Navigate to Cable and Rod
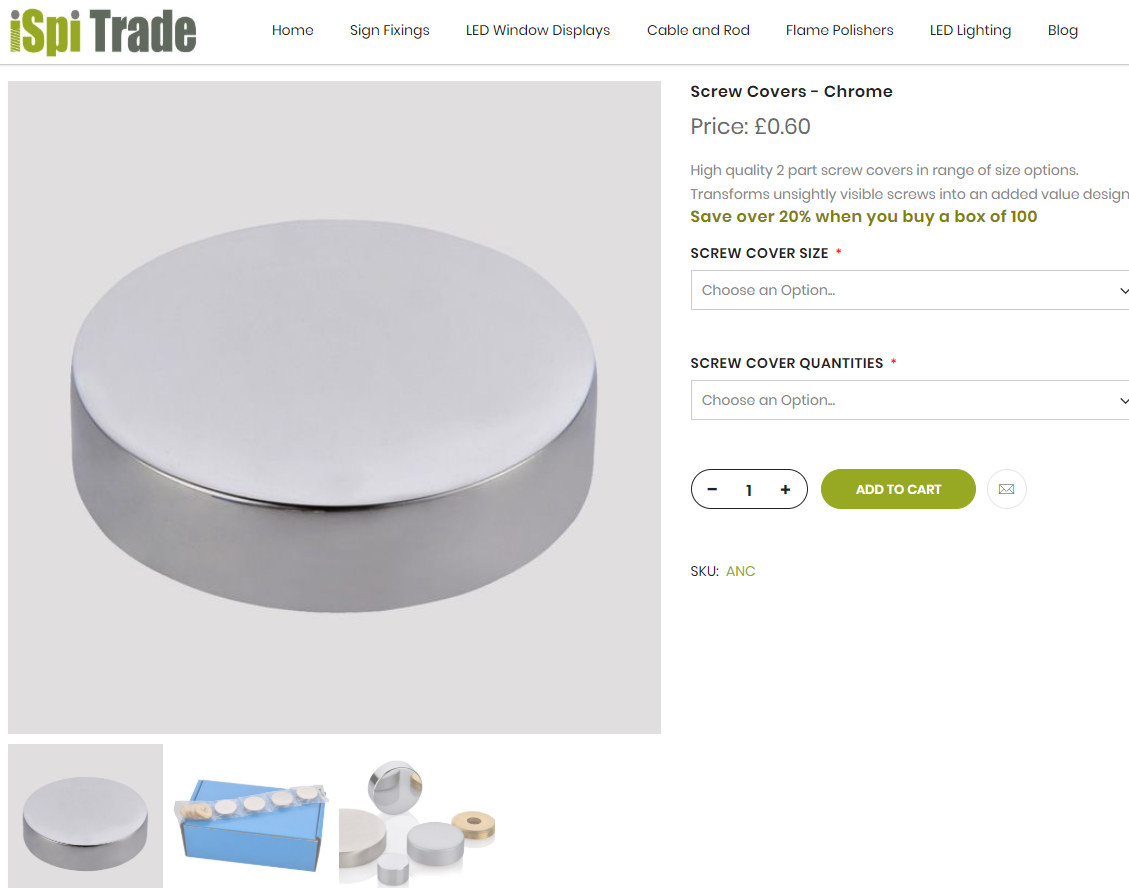 tap(698, 30)
